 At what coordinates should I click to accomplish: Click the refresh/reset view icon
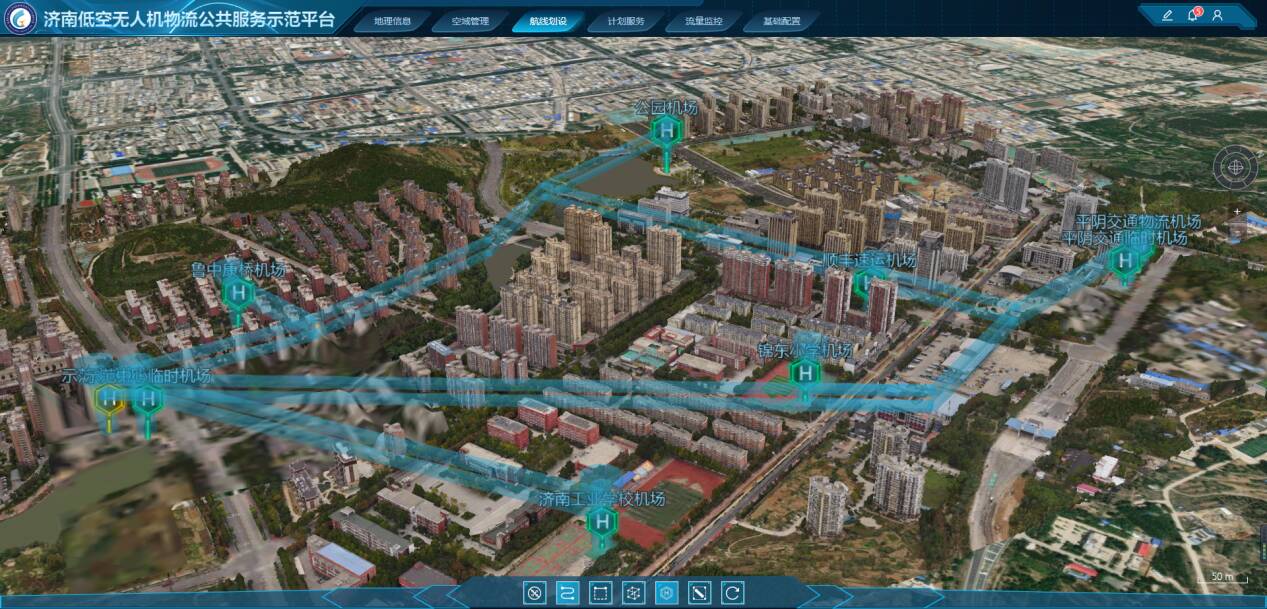pyautogui.click(x=733, y=593)
